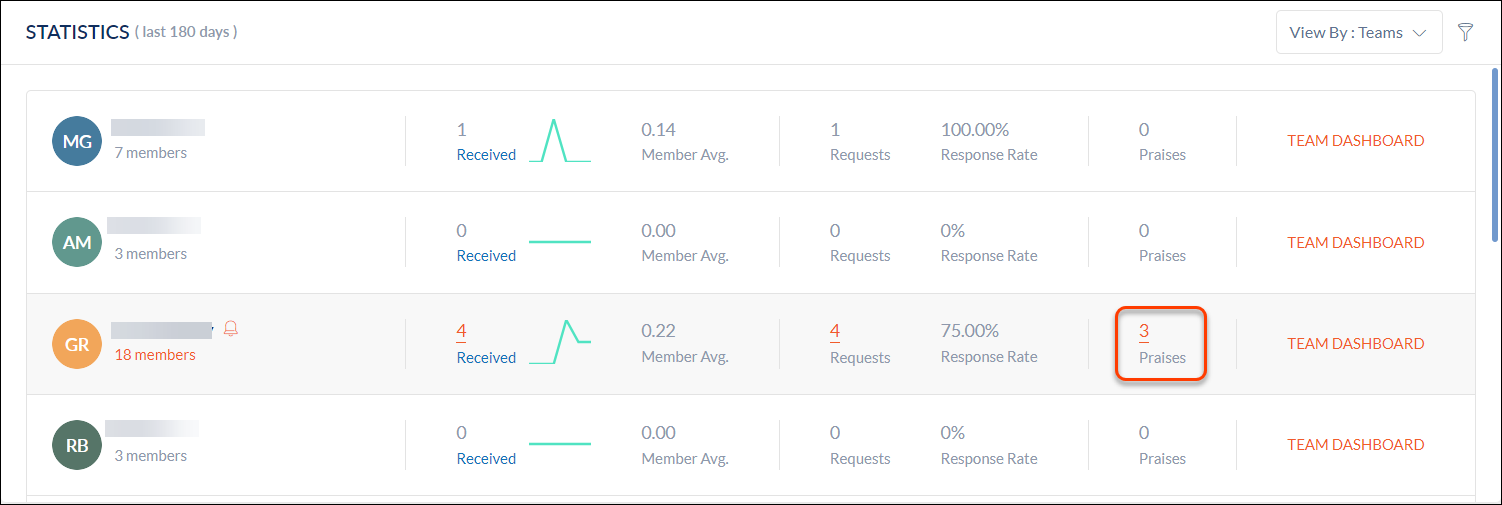Screen dimensions: 1502x505
Task: Click the 75.00% Response Rate value
Action: click(x=970, y=331)
